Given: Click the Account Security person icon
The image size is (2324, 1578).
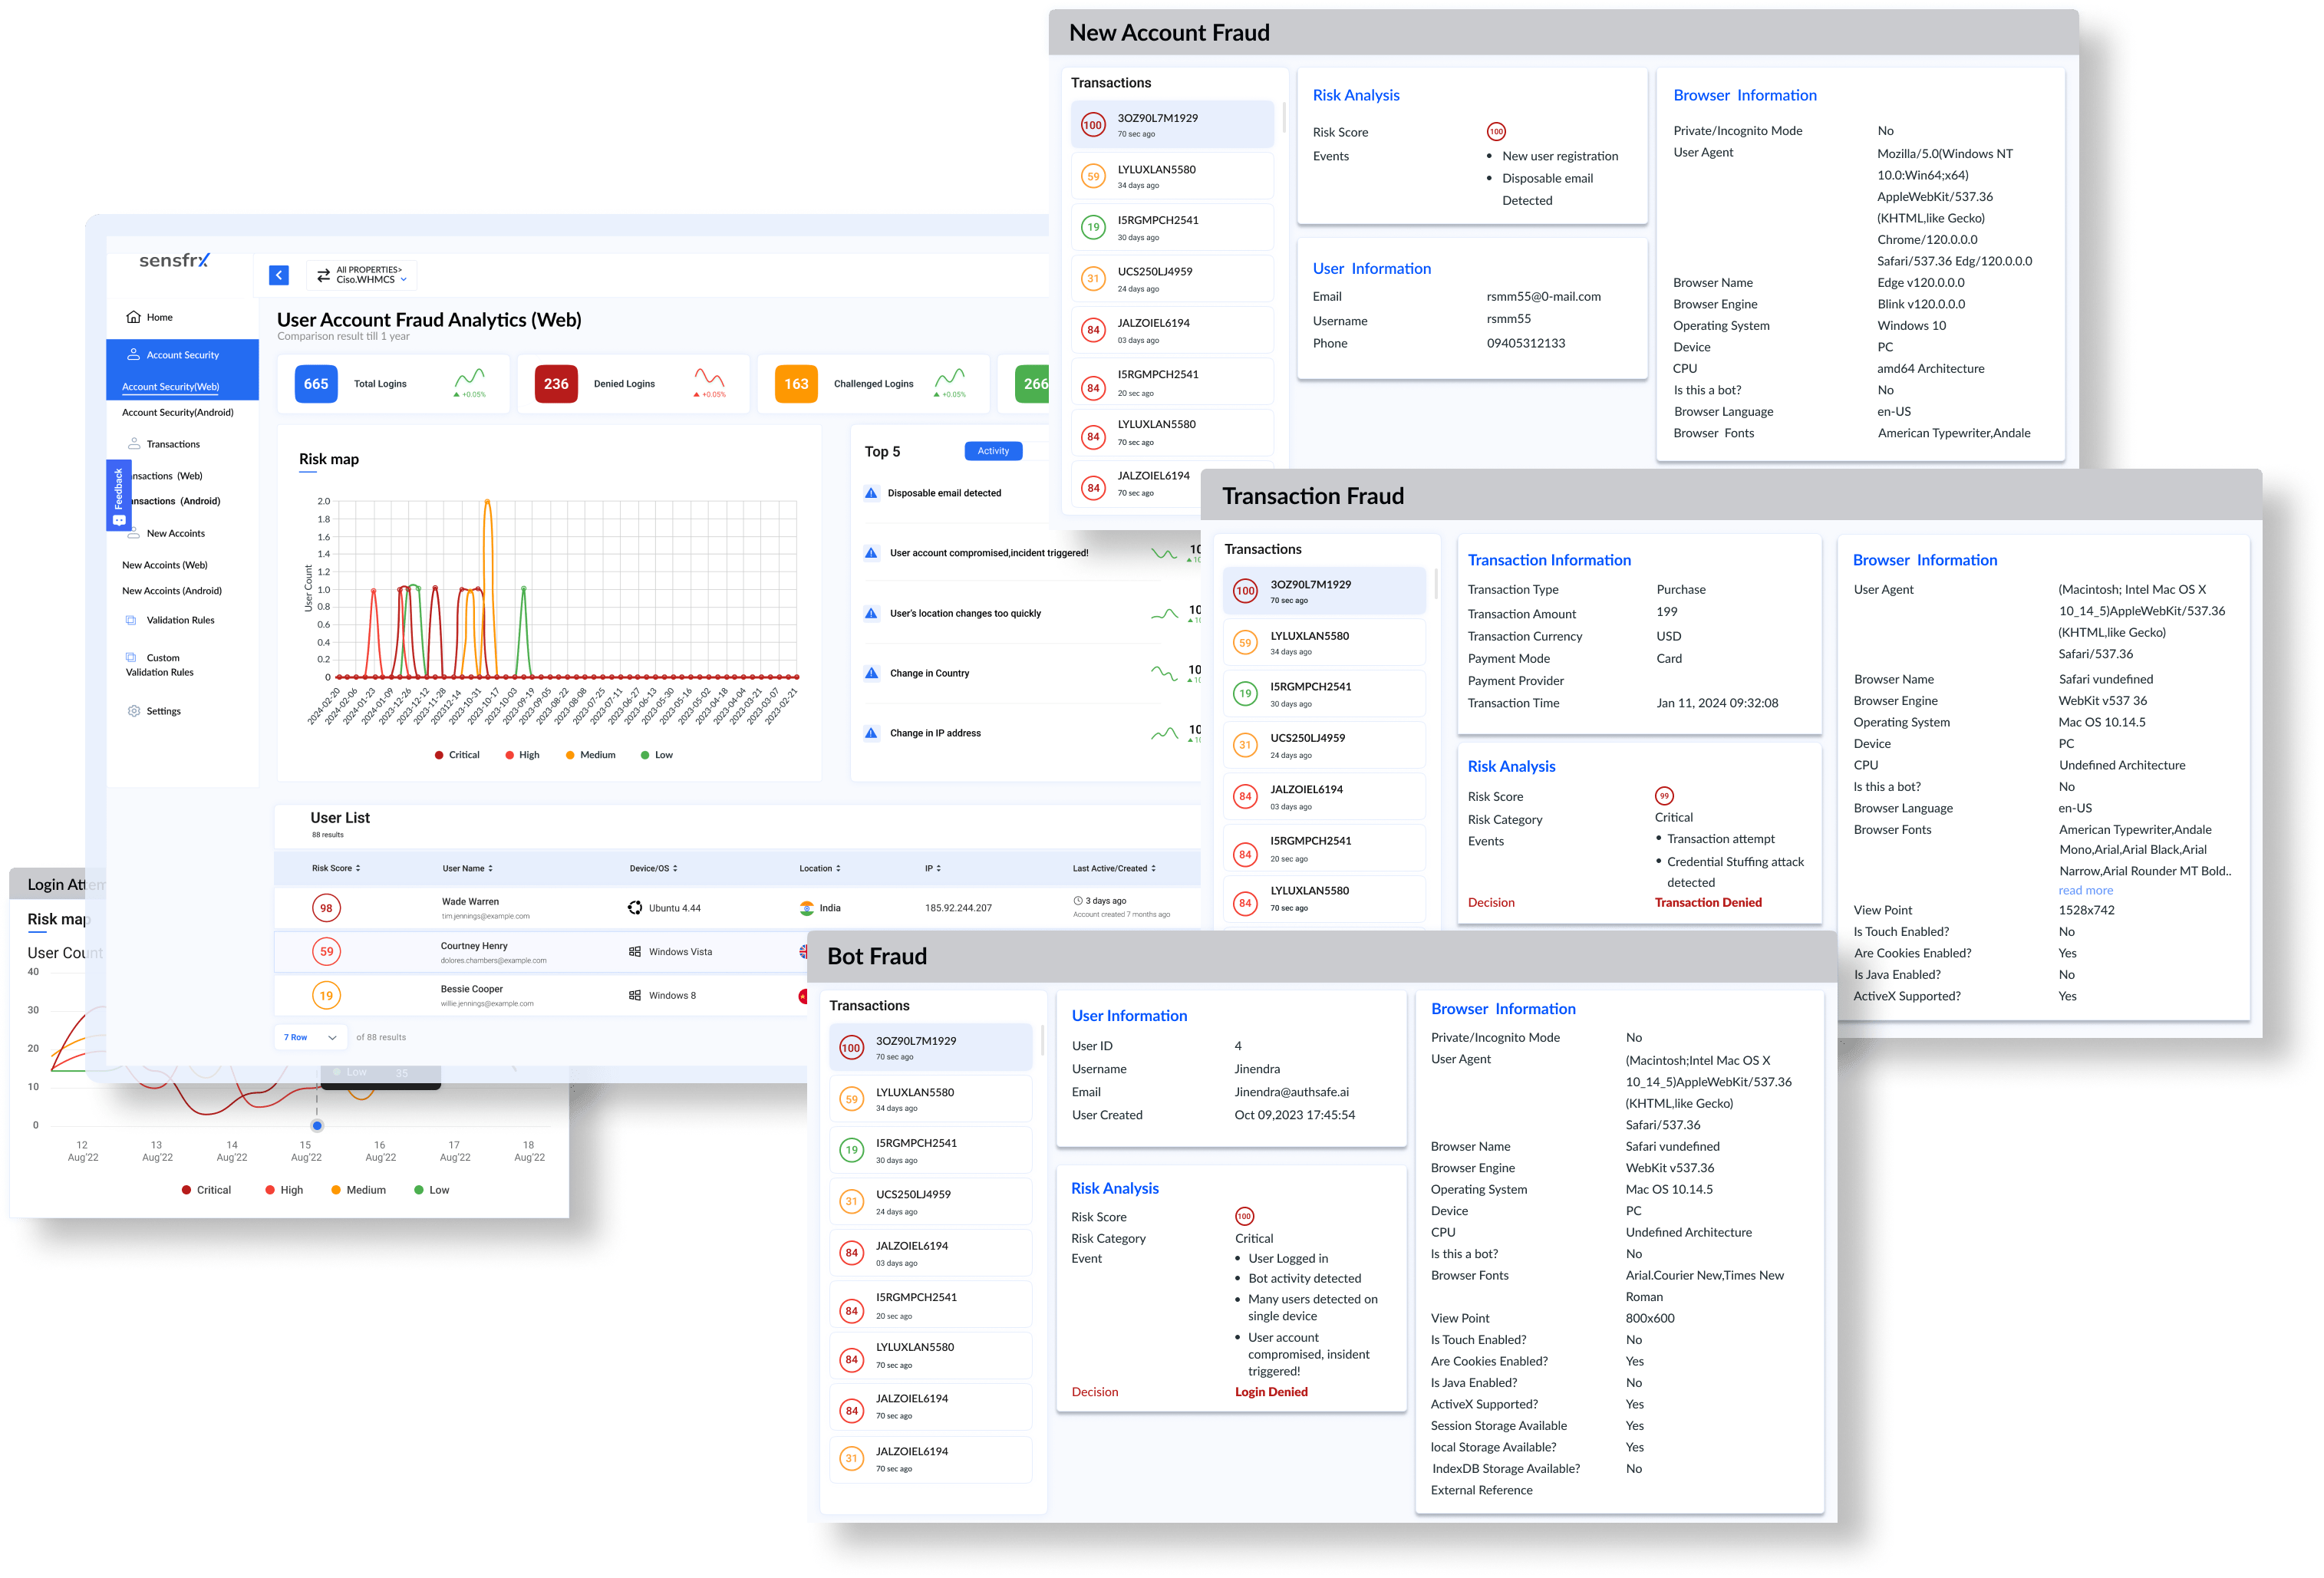Looking at the screenshot, I should click(133, 354).
